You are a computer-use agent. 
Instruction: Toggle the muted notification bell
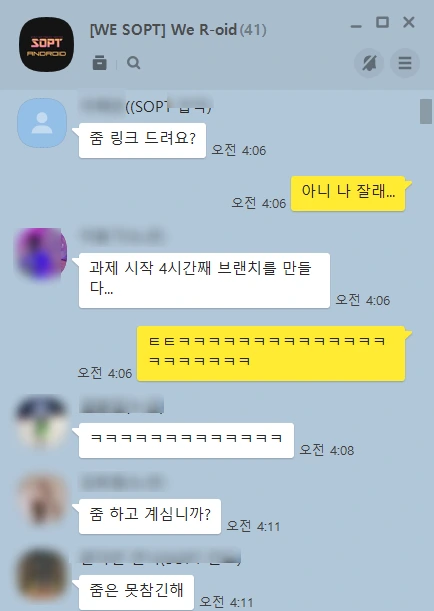tap(369, 63)
